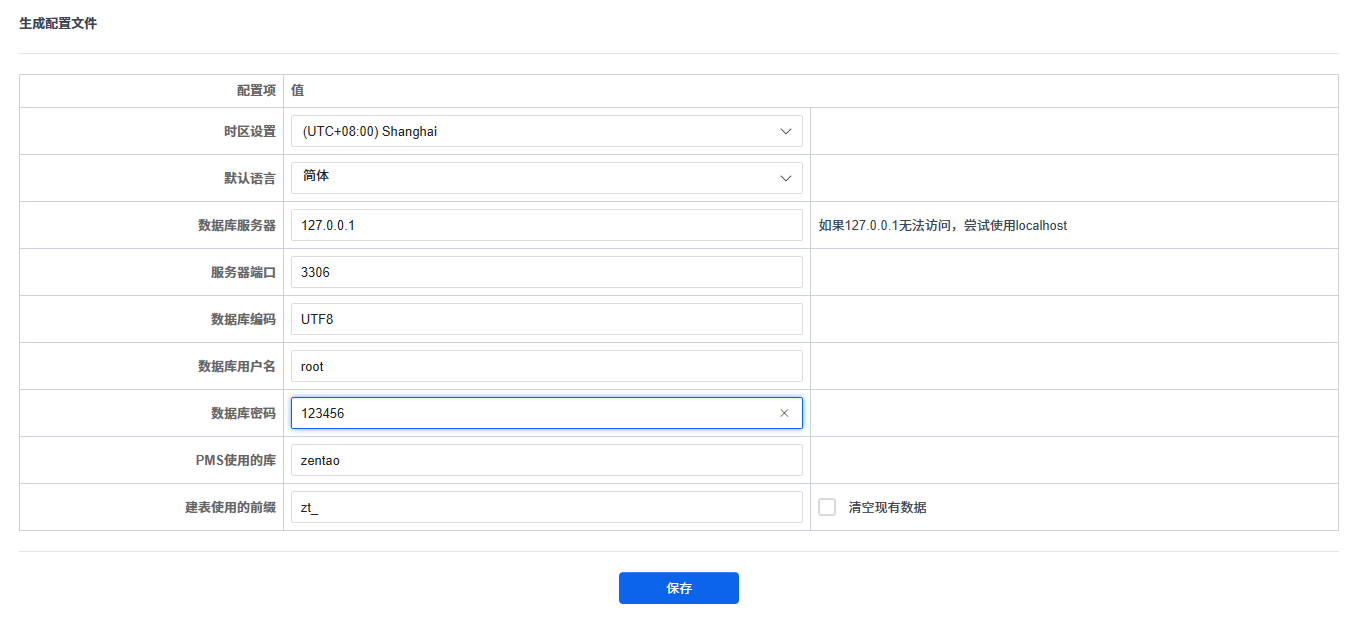Viewport: 1353px width, 624px height.
Task: Click the 建表使用的前缀 row label
Action: [230, 507]
